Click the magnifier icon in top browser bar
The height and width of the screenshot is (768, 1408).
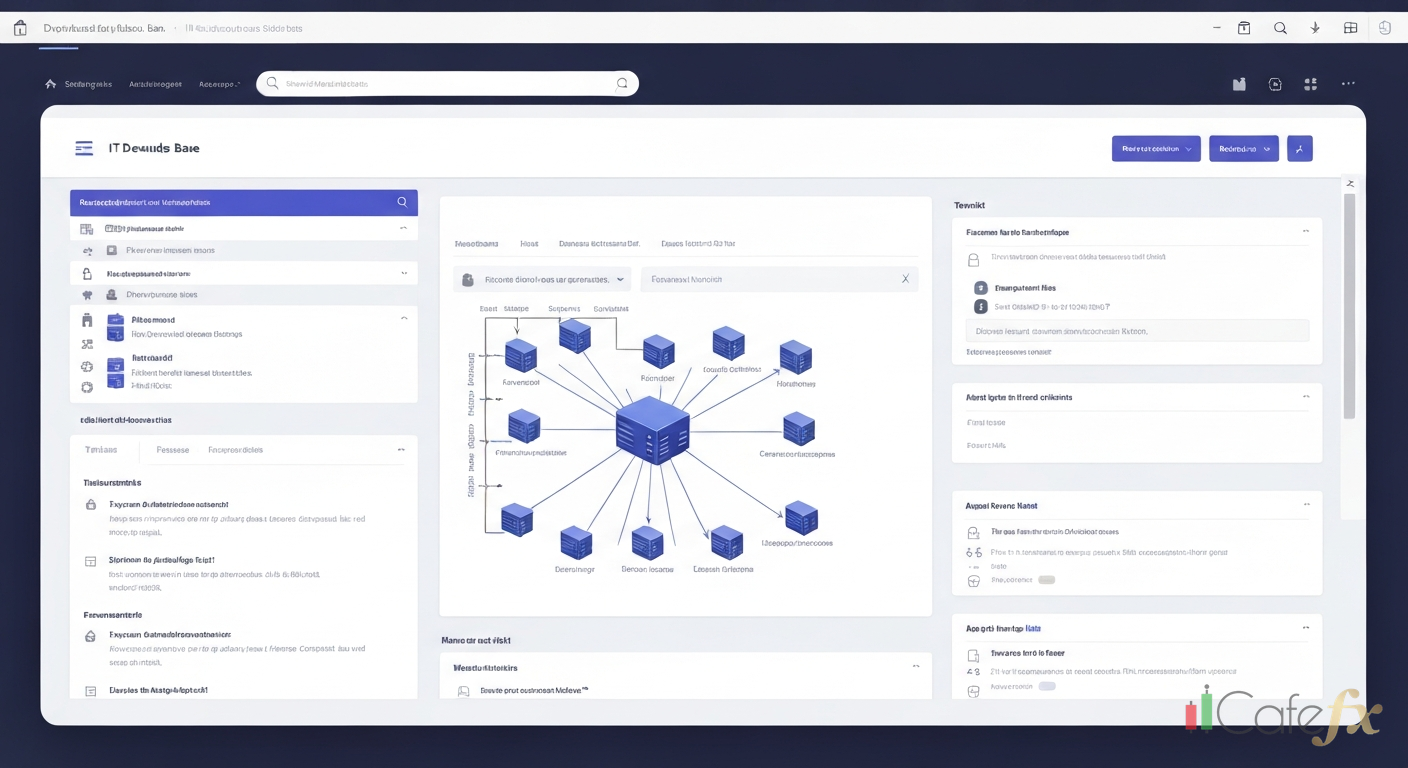(x=1280, y=28)
